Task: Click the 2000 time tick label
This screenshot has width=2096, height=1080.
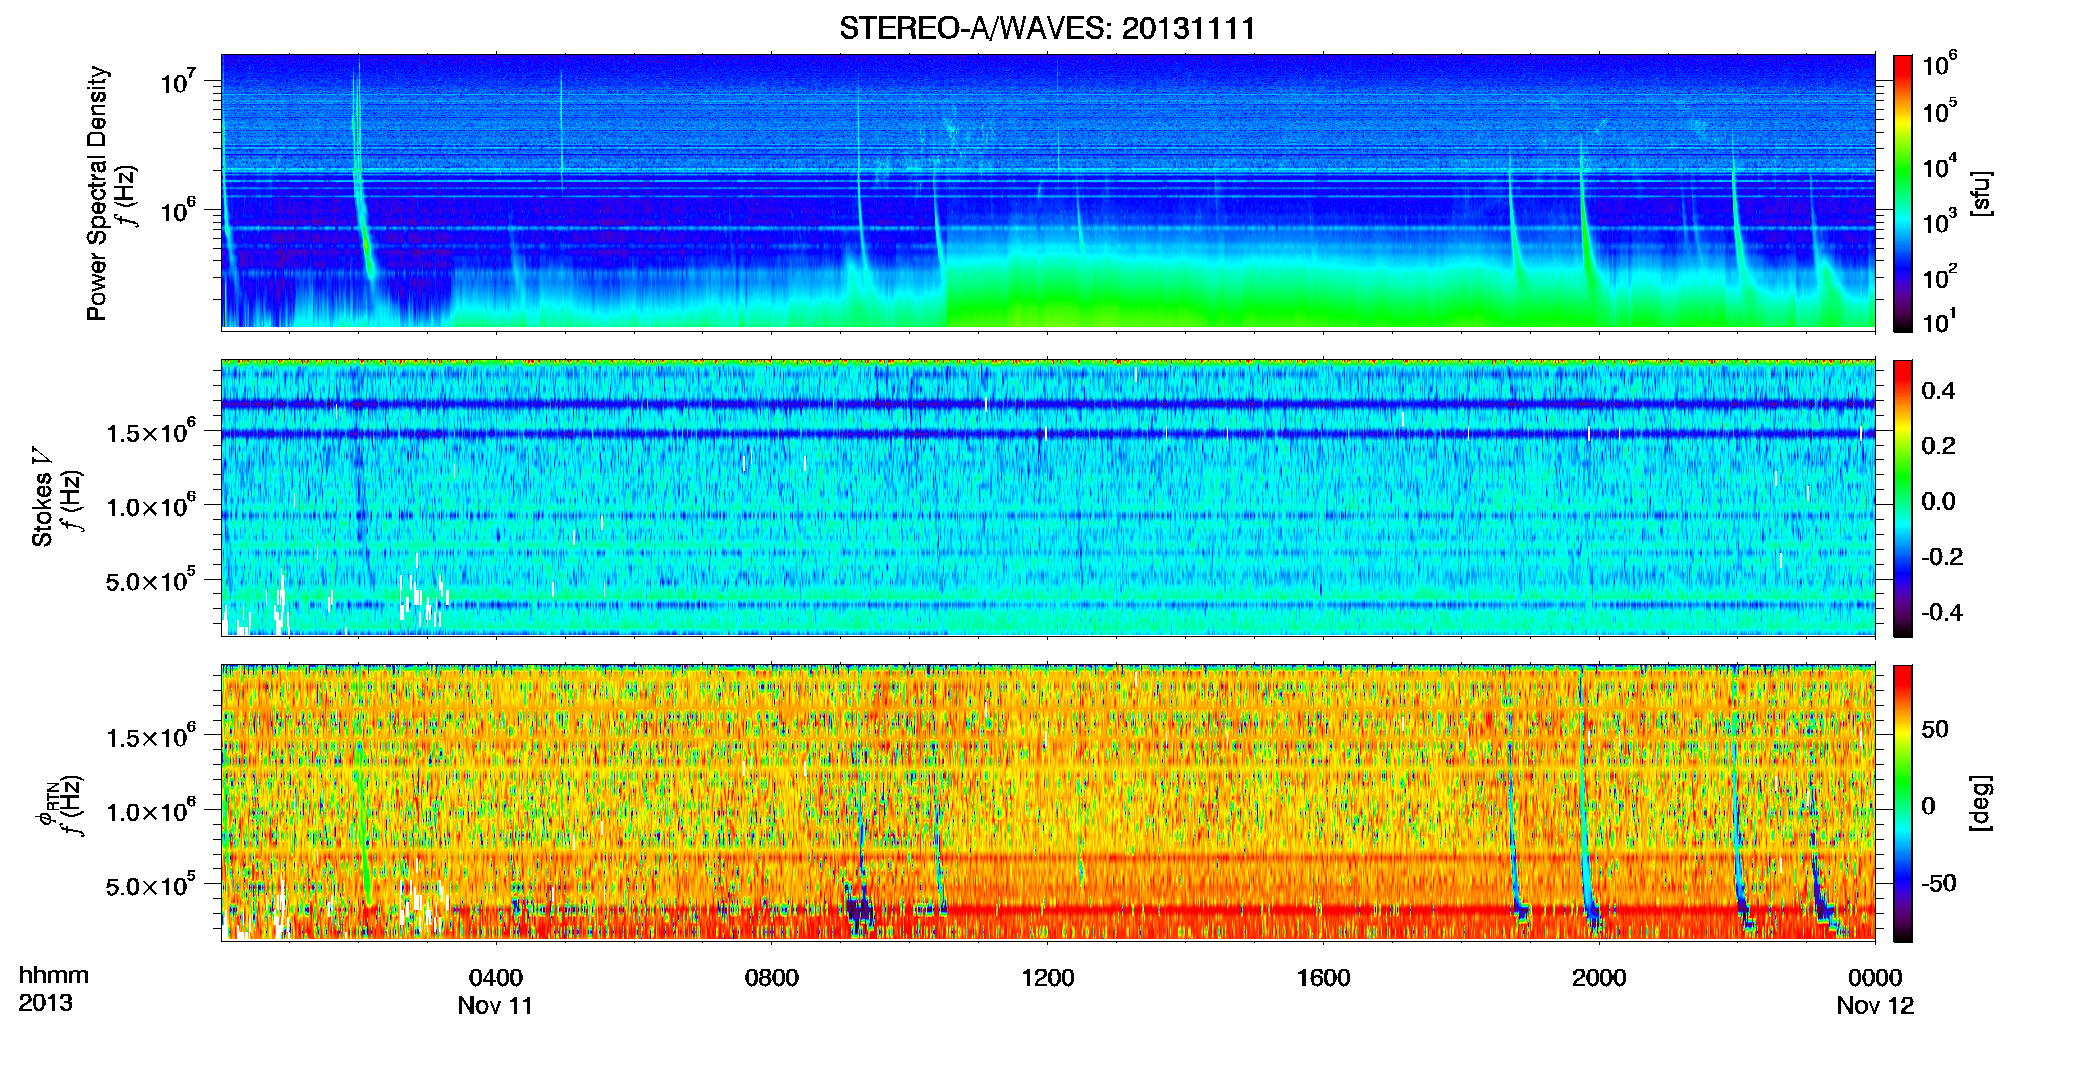Action: click(1599, 978)
